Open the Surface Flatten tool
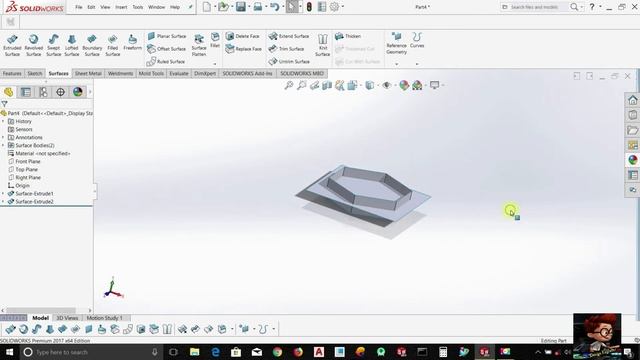 [x=199, y=45]
